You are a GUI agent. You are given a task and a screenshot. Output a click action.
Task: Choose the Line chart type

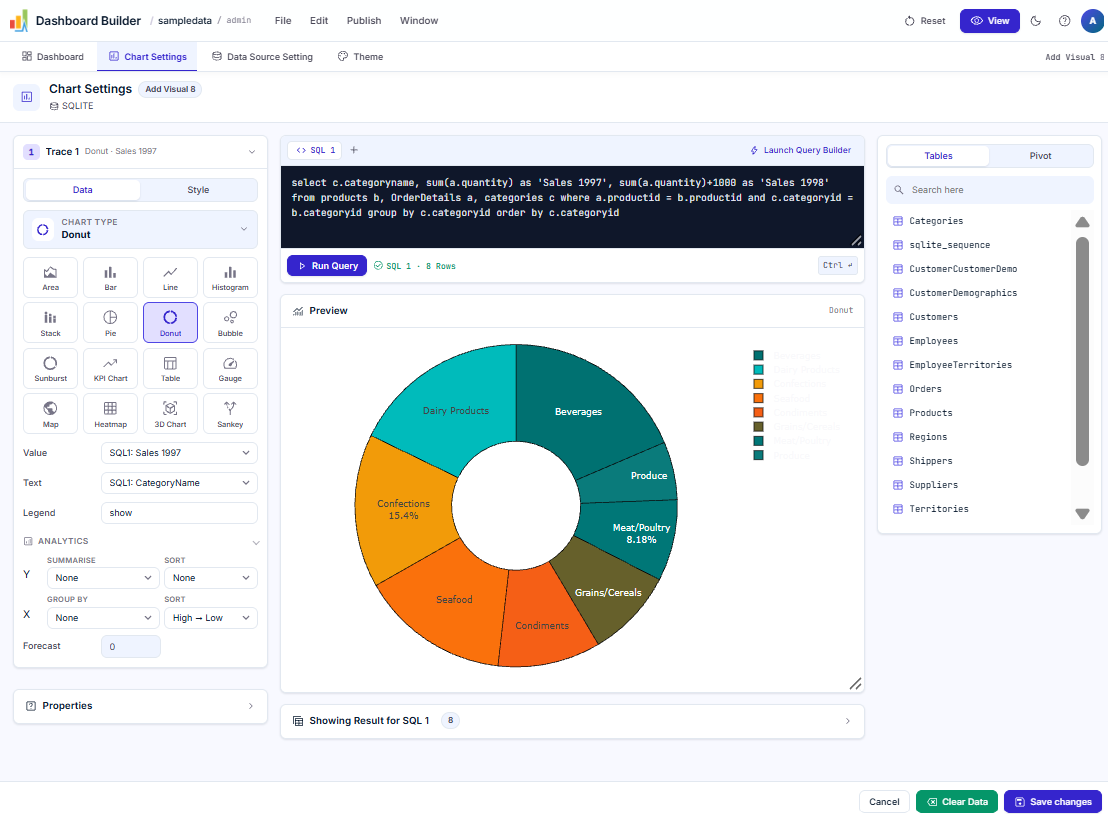[170, 278]
